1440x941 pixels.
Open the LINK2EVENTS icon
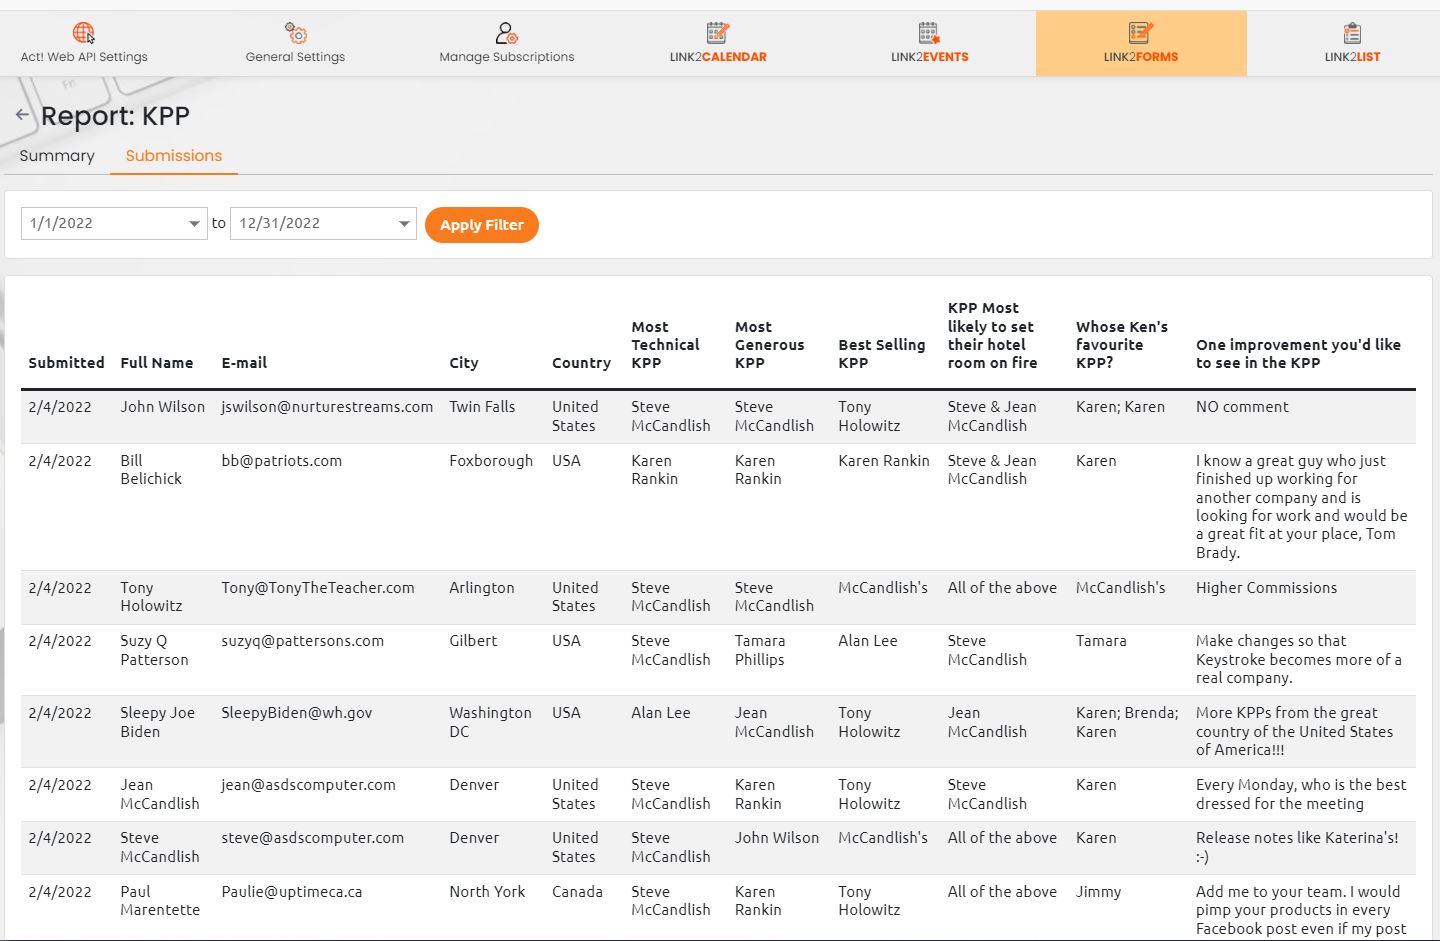pyautogui.click(x=929, y=33)
